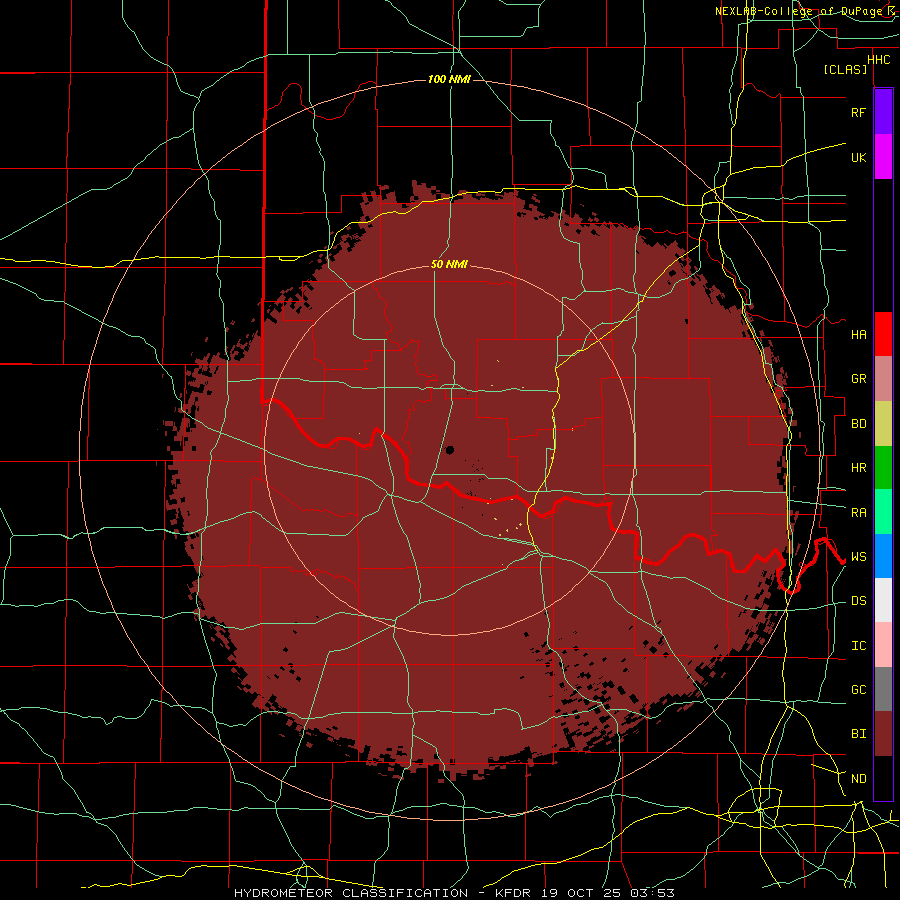Click the UK legend label
Viewport: 900px width, 900px height.
tap(858, 158)
